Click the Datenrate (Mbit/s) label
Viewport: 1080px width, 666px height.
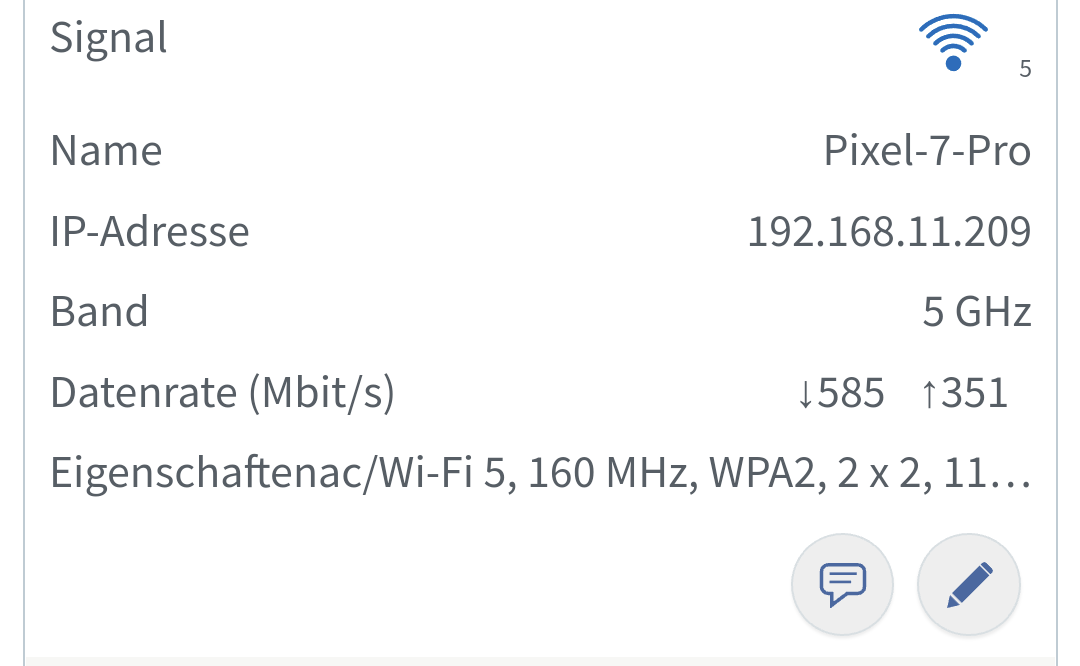(x=222, y=393)
